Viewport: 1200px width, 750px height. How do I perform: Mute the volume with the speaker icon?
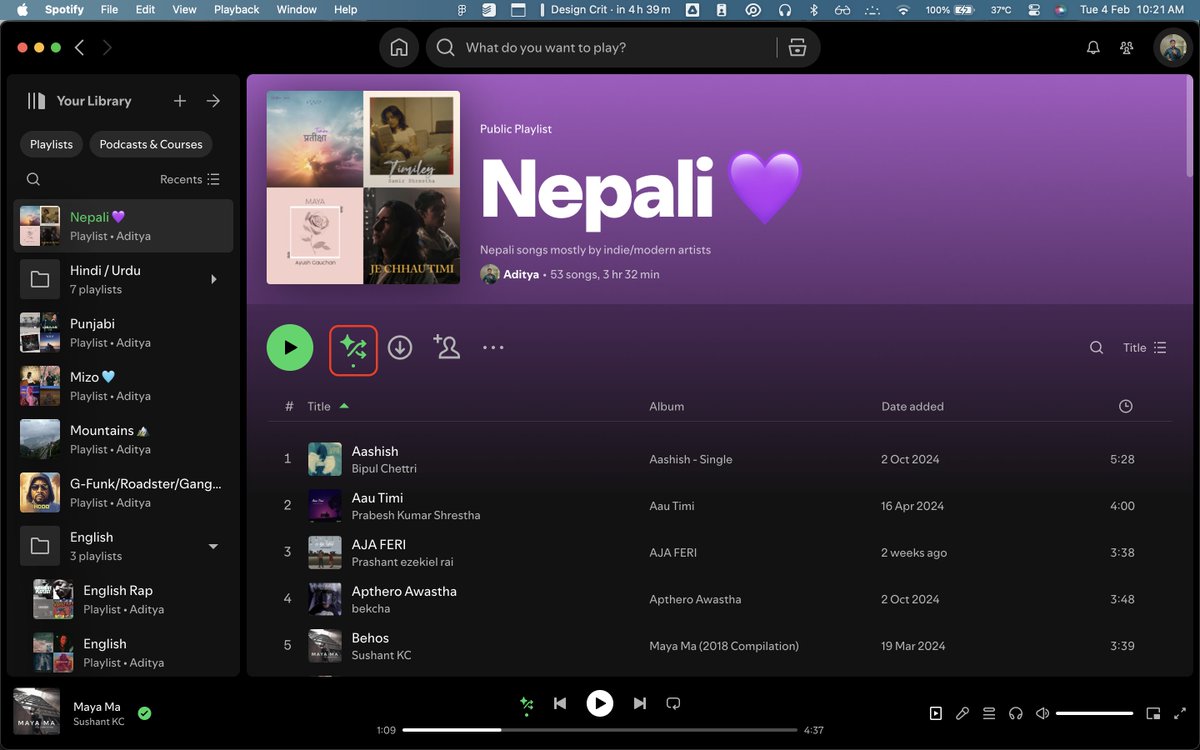[1041, 713]
